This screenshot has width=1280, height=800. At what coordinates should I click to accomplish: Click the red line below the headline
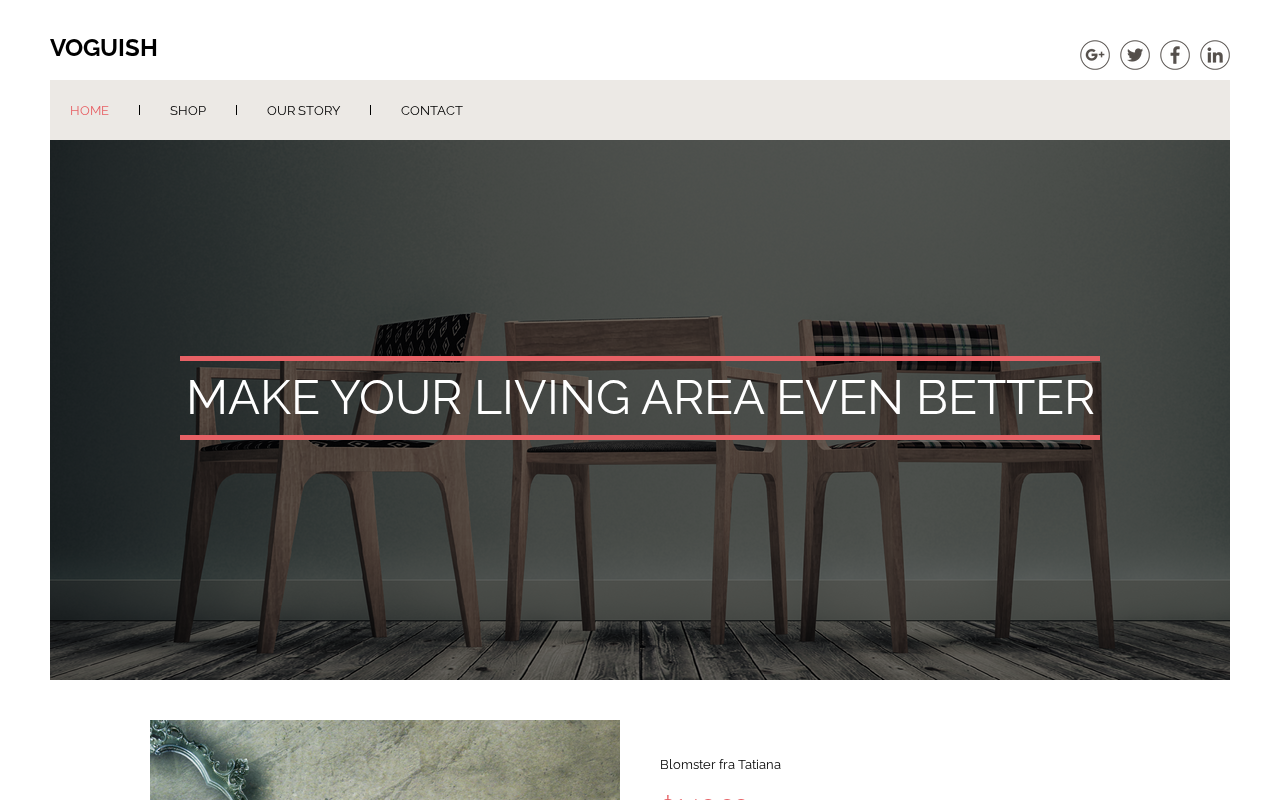coord(640,437)
